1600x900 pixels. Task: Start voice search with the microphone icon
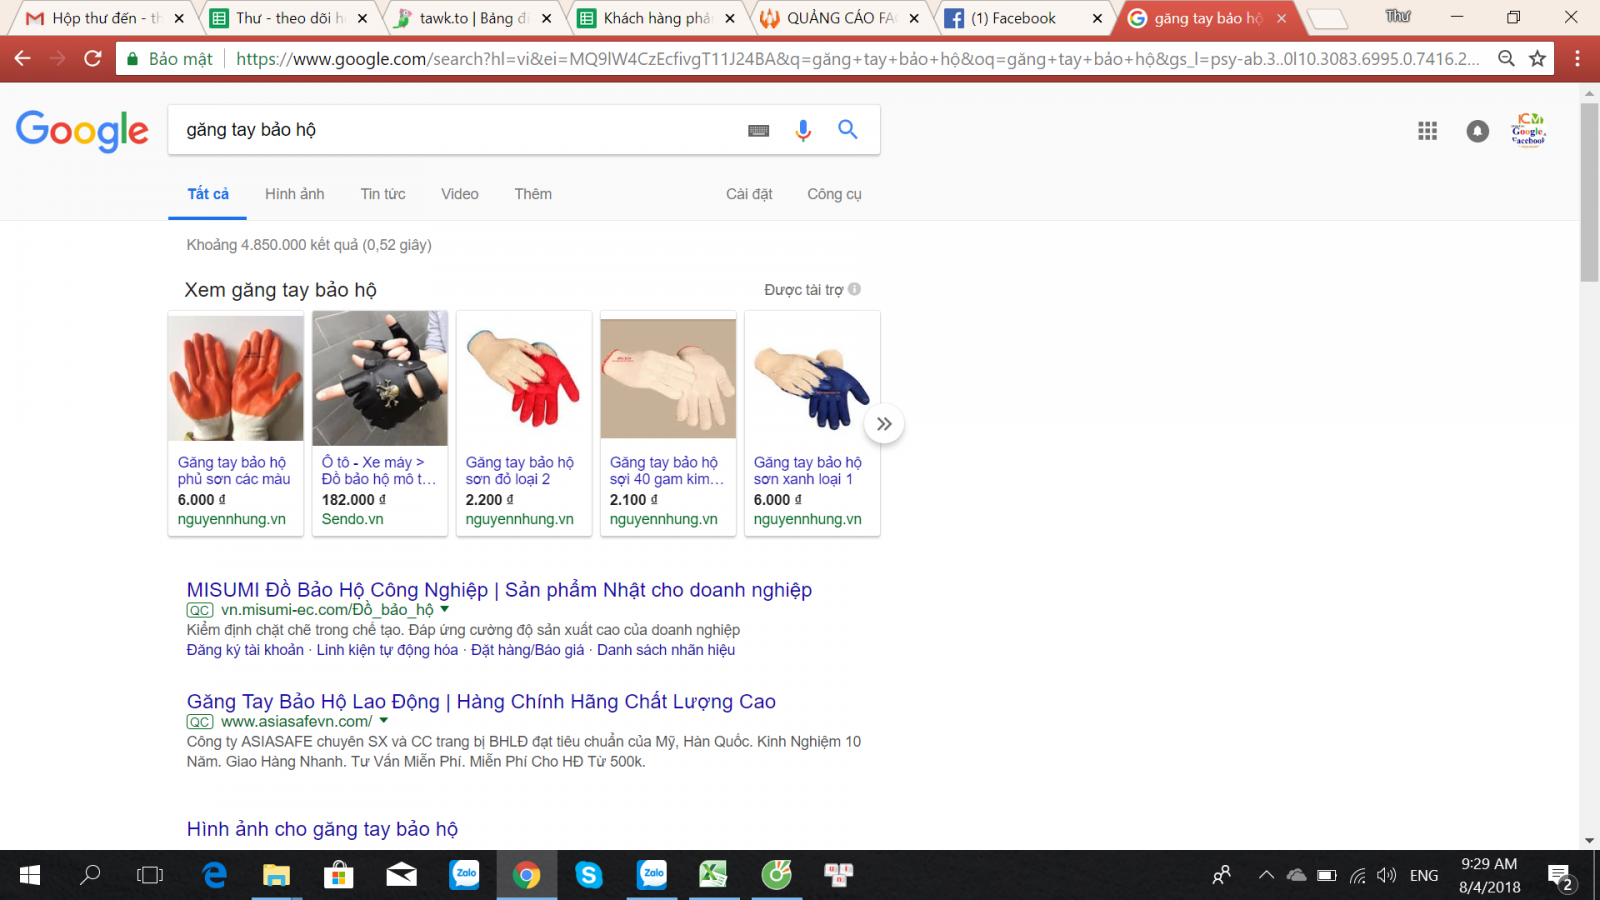tap(803, 130)
